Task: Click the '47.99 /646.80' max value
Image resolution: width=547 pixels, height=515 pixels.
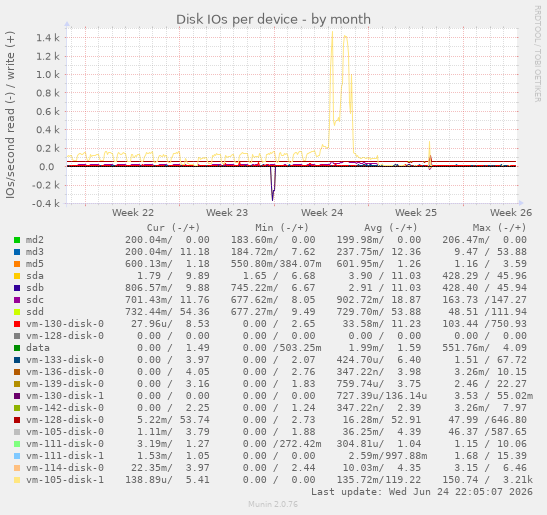Action: [488, 420]
